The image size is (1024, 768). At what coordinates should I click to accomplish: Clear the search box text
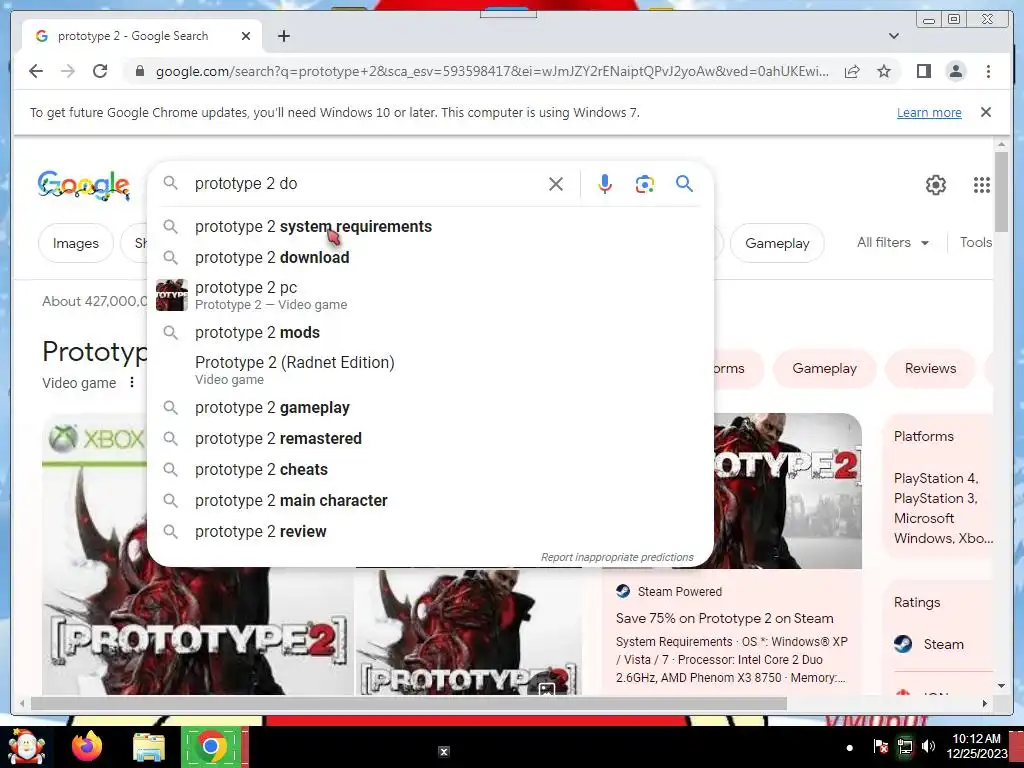[x=556, y=184]
